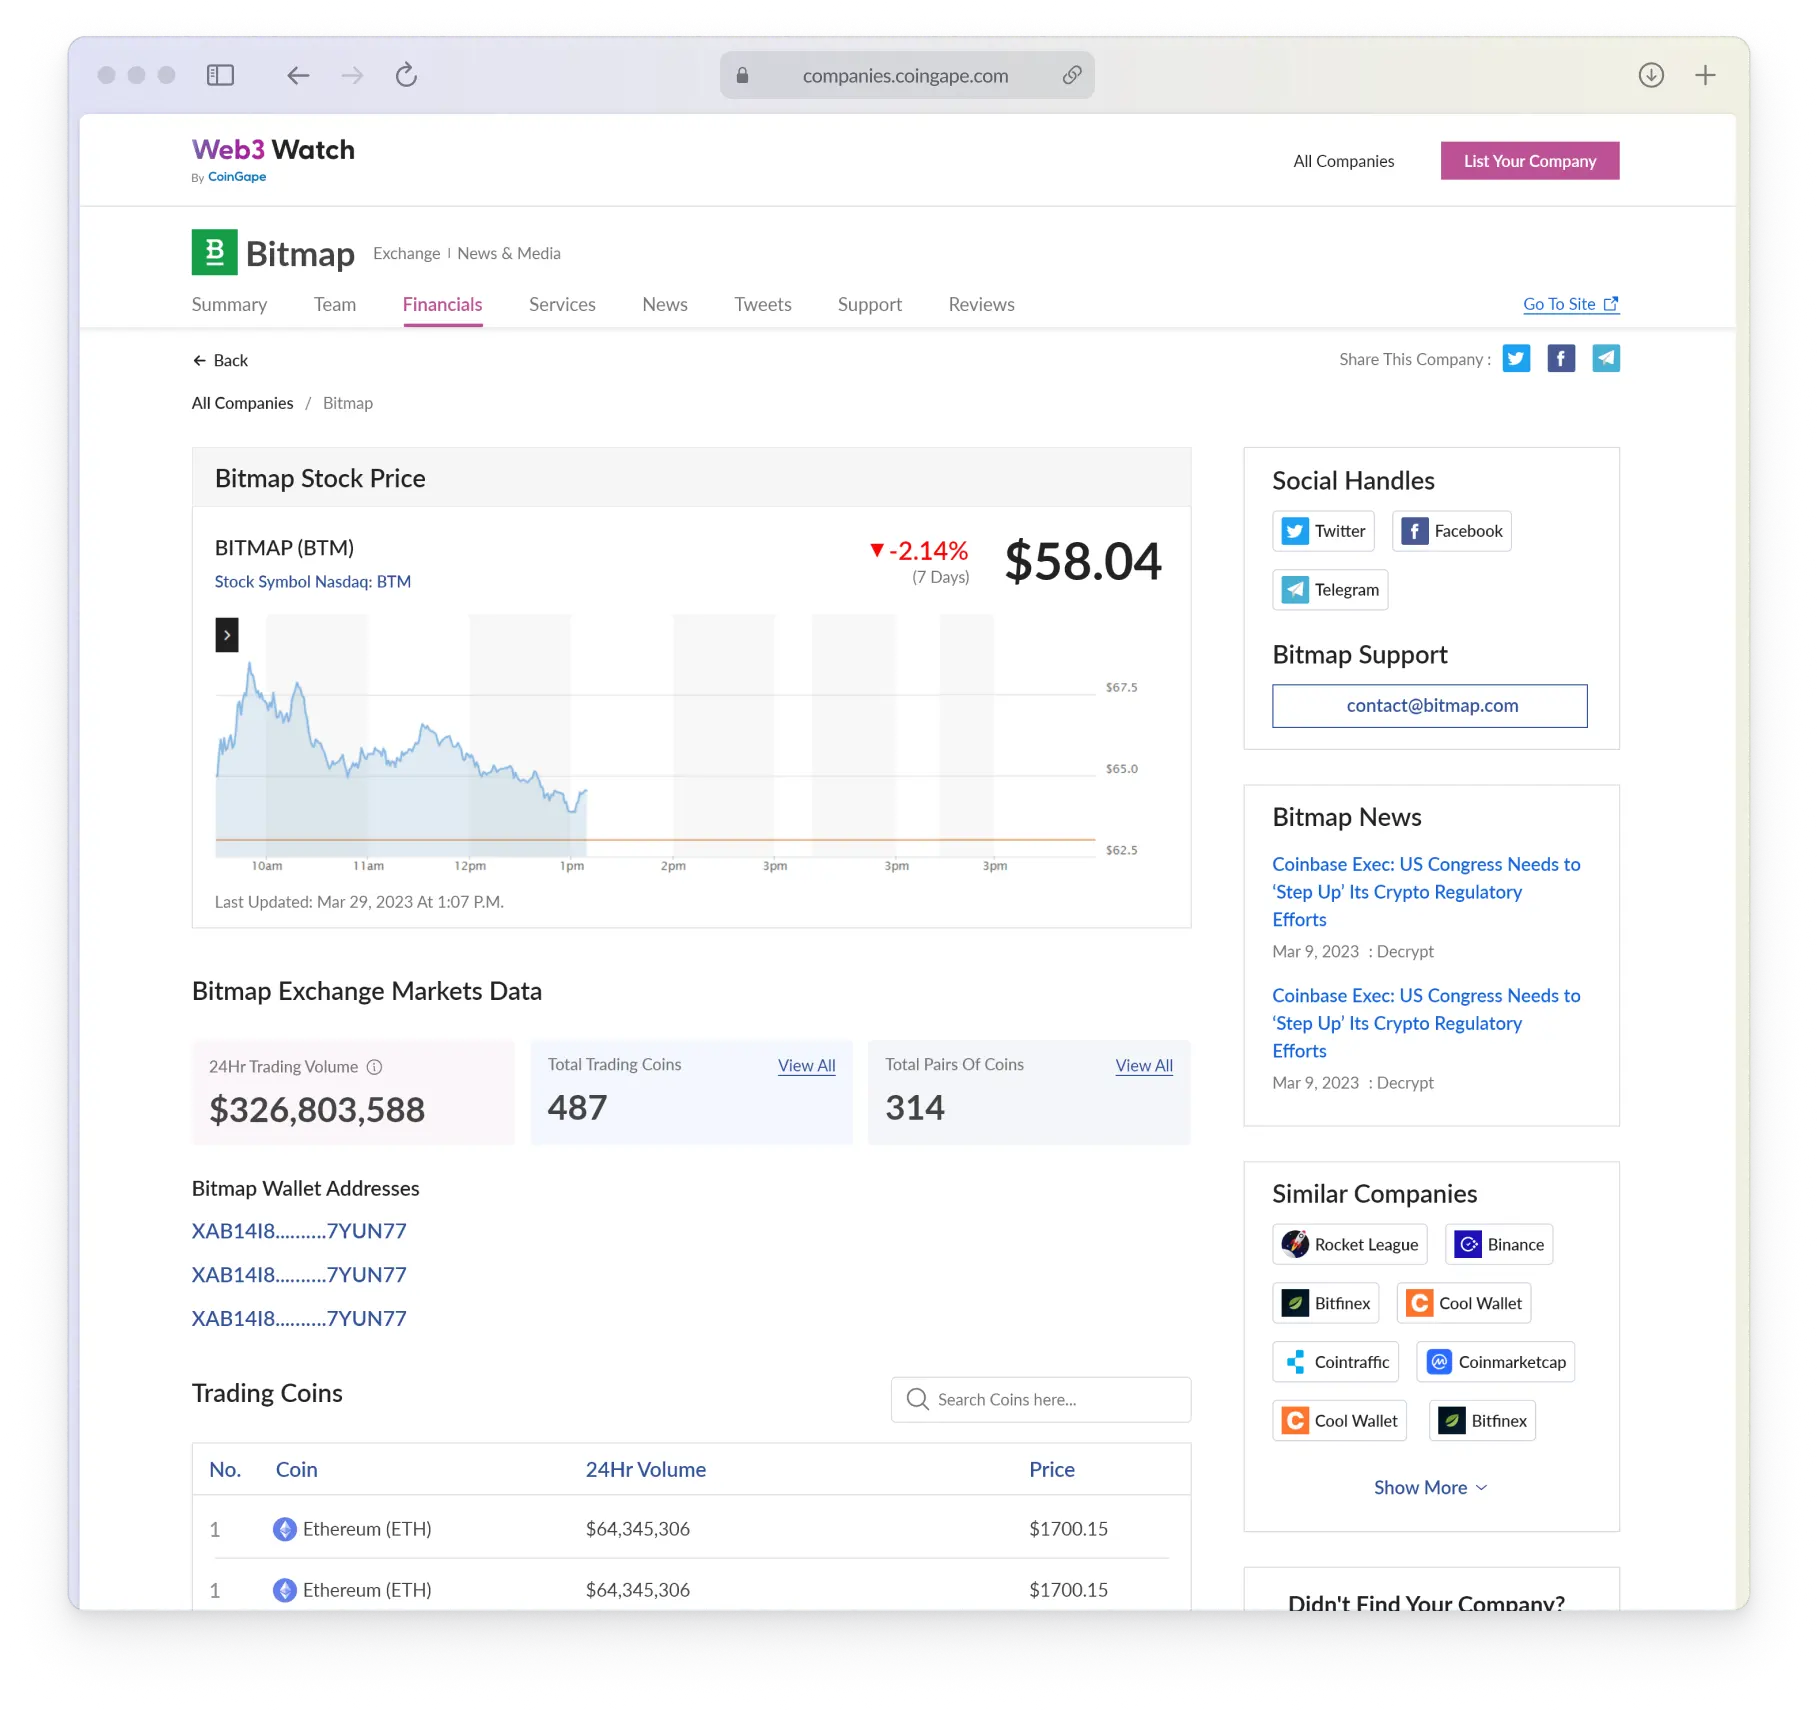
Task: Click Stock Symbol Nasdaq: BTM link
Action: point(313,582)
